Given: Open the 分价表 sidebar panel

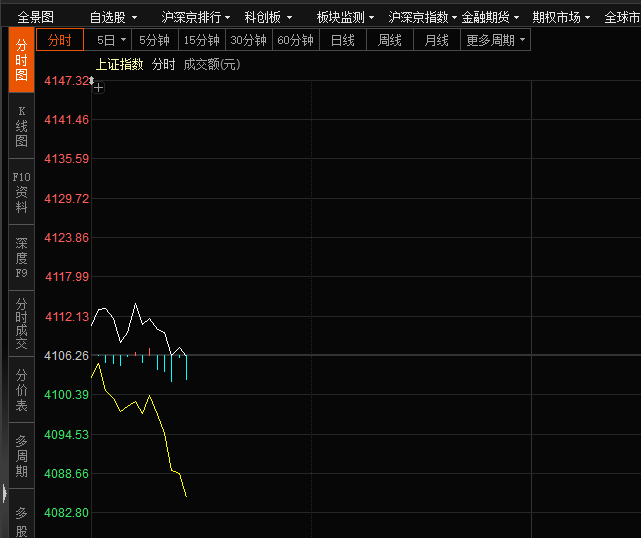Looking at the screenshot, I should coord(22,390).
